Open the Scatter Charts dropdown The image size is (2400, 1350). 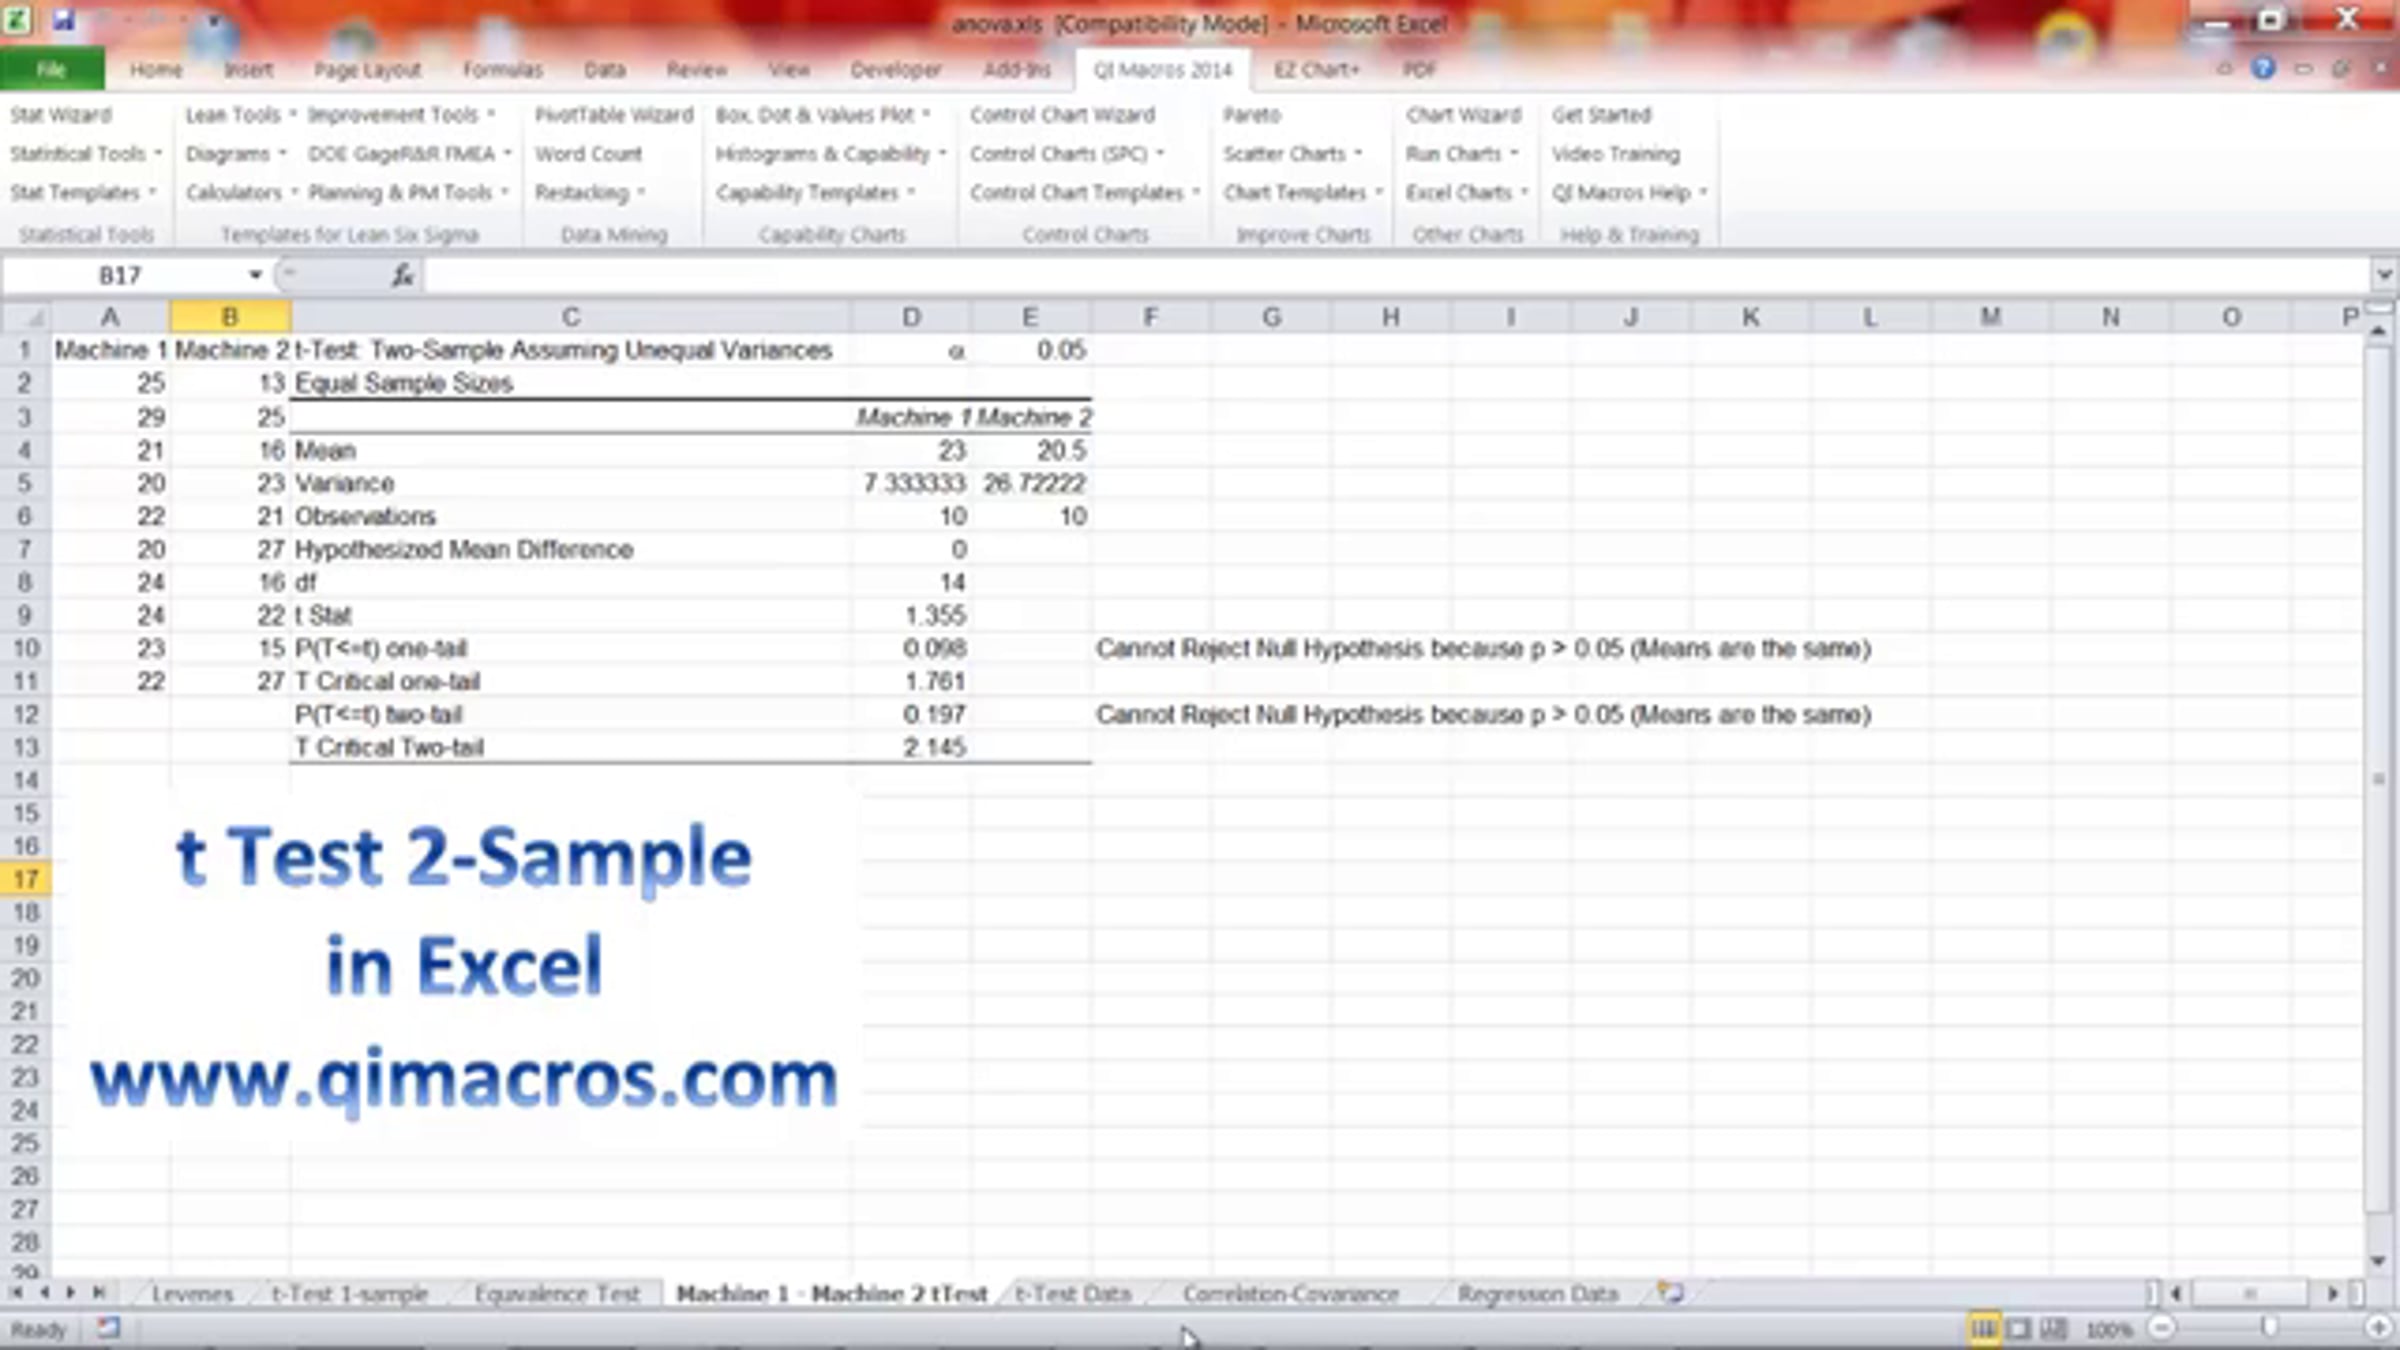coord(1293,154)
